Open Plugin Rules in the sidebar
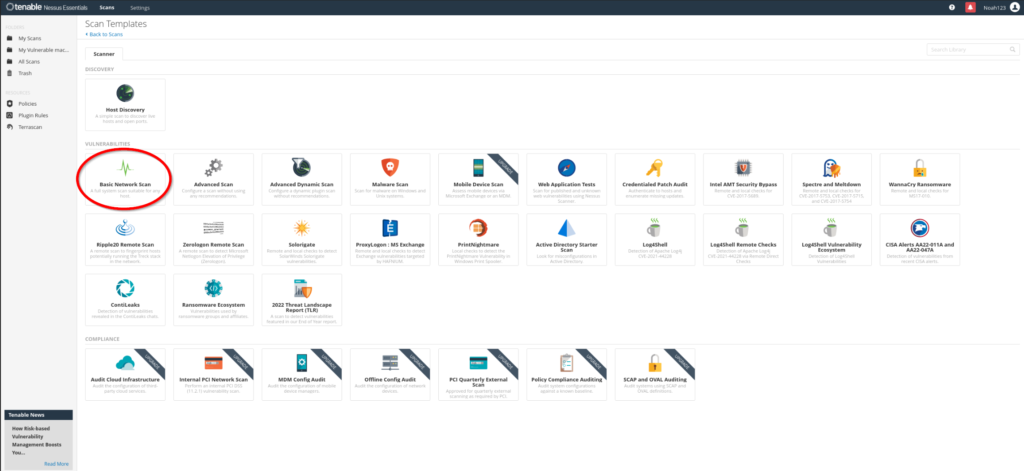 point(32,116)
